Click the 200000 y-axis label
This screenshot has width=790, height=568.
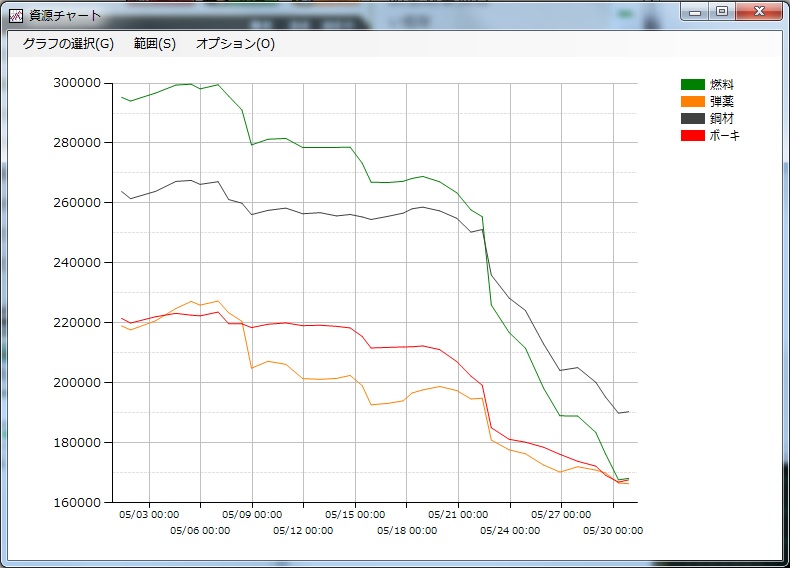[x=77, y=383]
